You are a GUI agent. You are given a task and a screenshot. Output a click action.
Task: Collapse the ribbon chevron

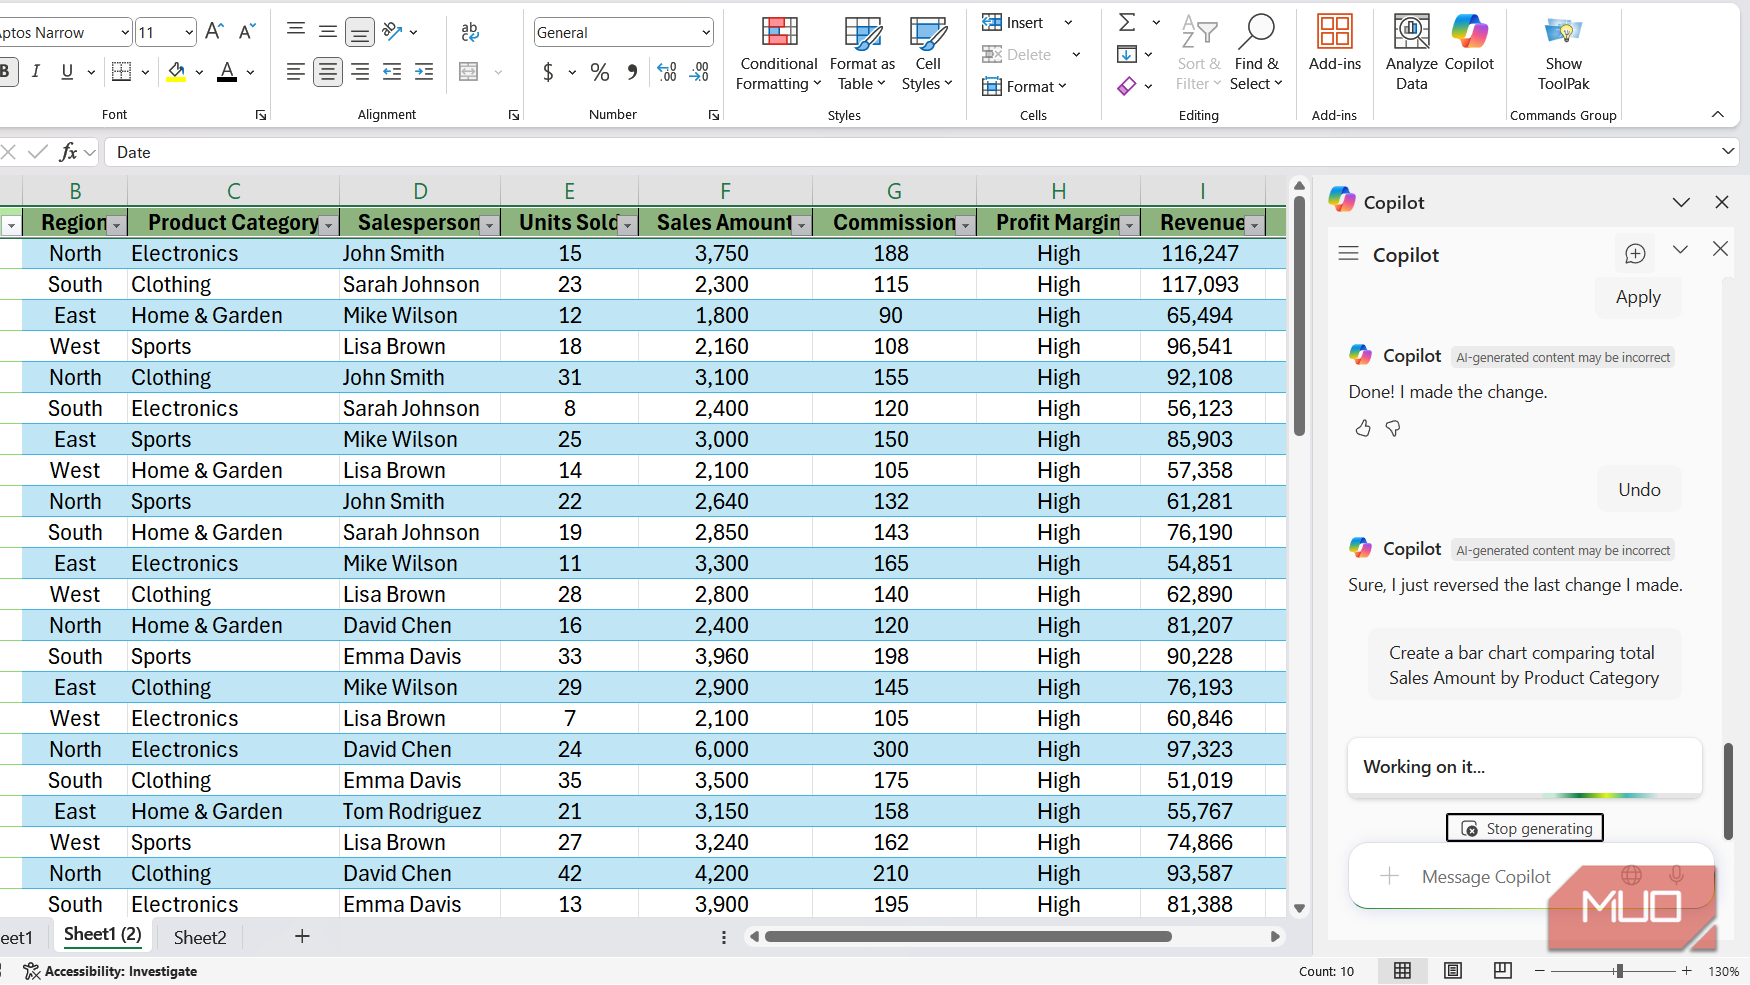(x=1718, y=114)
